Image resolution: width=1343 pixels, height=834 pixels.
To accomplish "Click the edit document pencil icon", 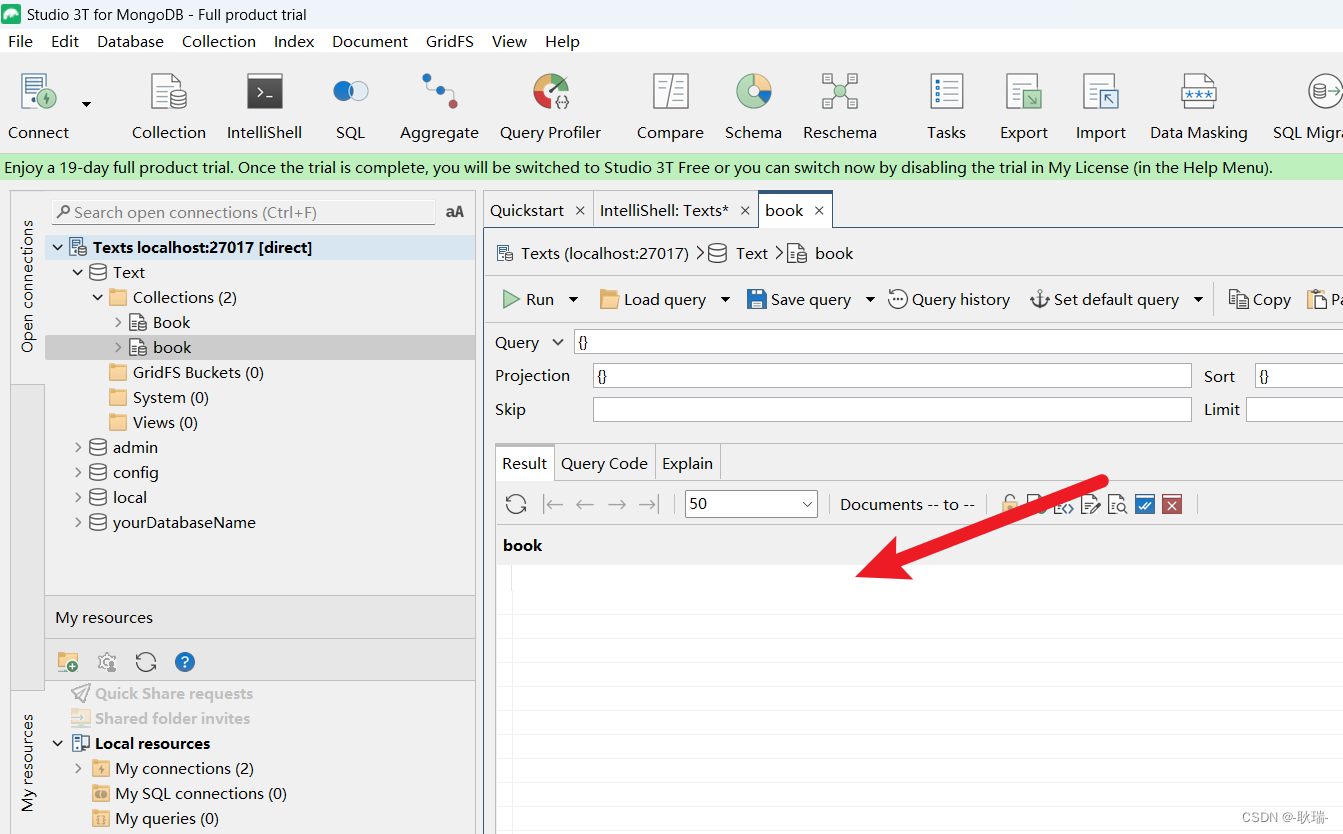I will pyautogui.click(x=1090, y=504).
